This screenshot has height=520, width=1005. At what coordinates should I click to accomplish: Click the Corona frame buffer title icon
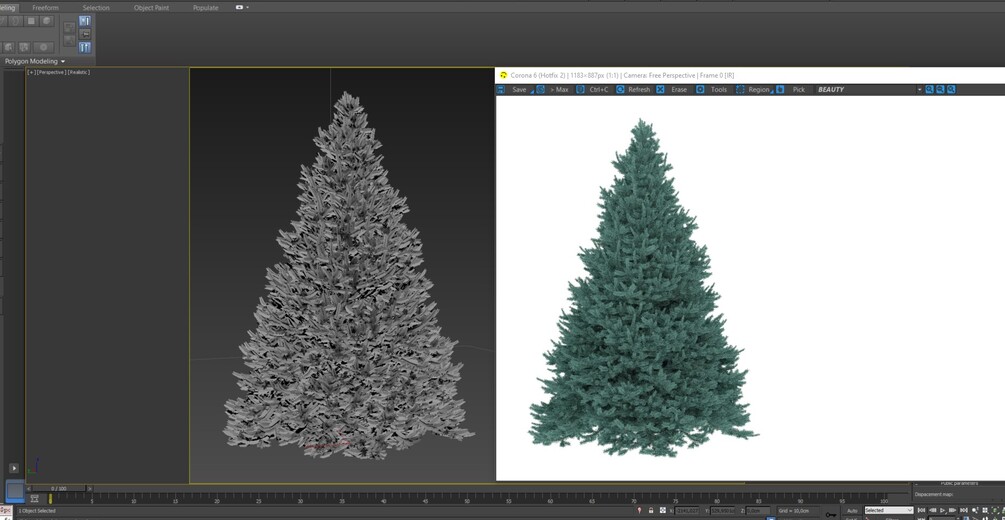click(x=503, y=75)
